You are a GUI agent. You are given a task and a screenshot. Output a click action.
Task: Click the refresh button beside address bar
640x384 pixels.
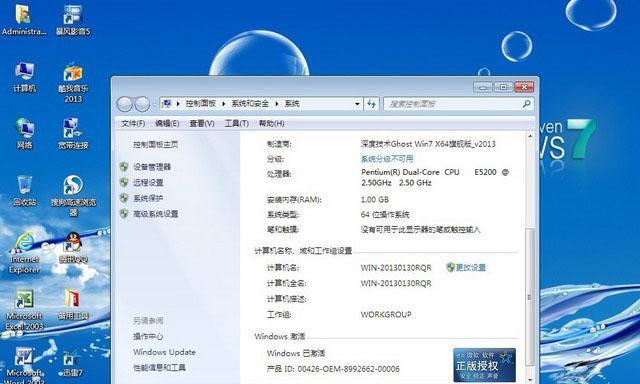click(371, 104)
